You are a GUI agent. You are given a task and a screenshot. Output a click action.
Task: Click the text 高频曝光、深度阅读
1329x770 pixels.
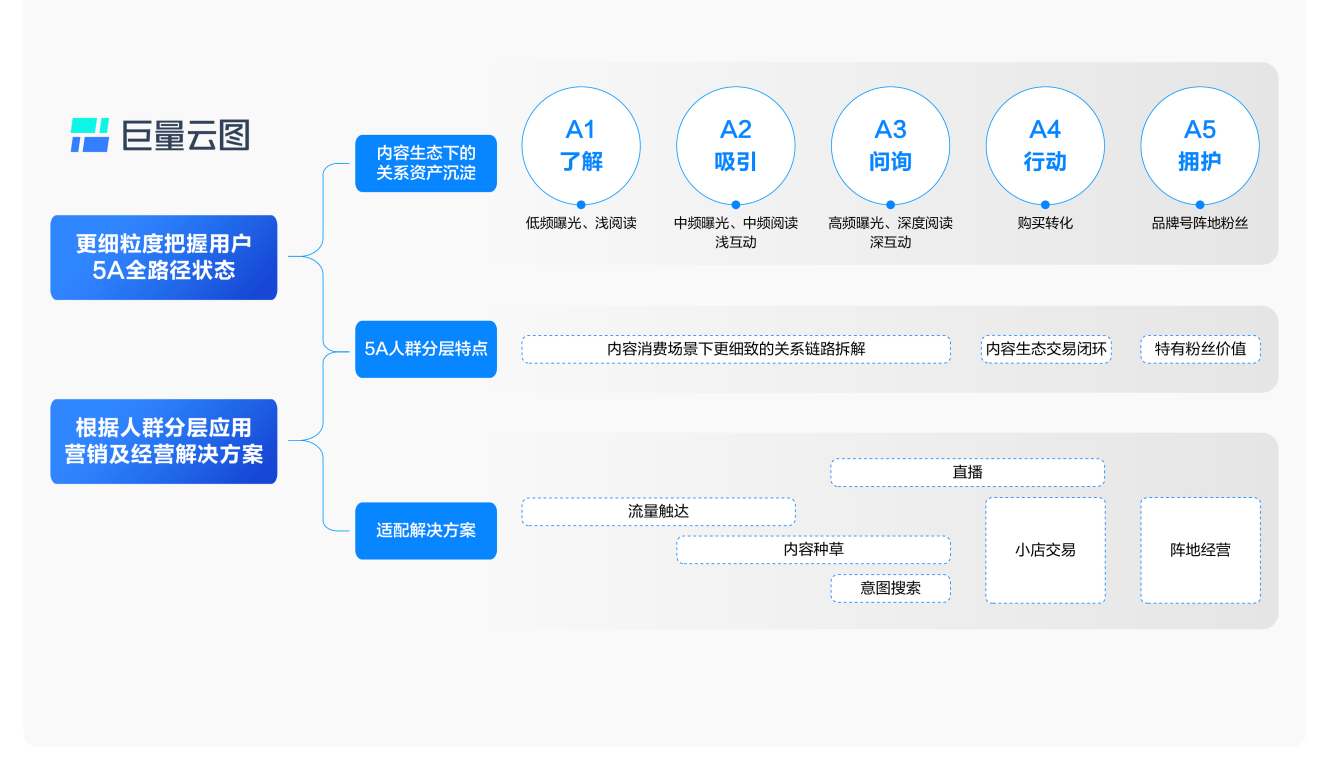(891, 223)
